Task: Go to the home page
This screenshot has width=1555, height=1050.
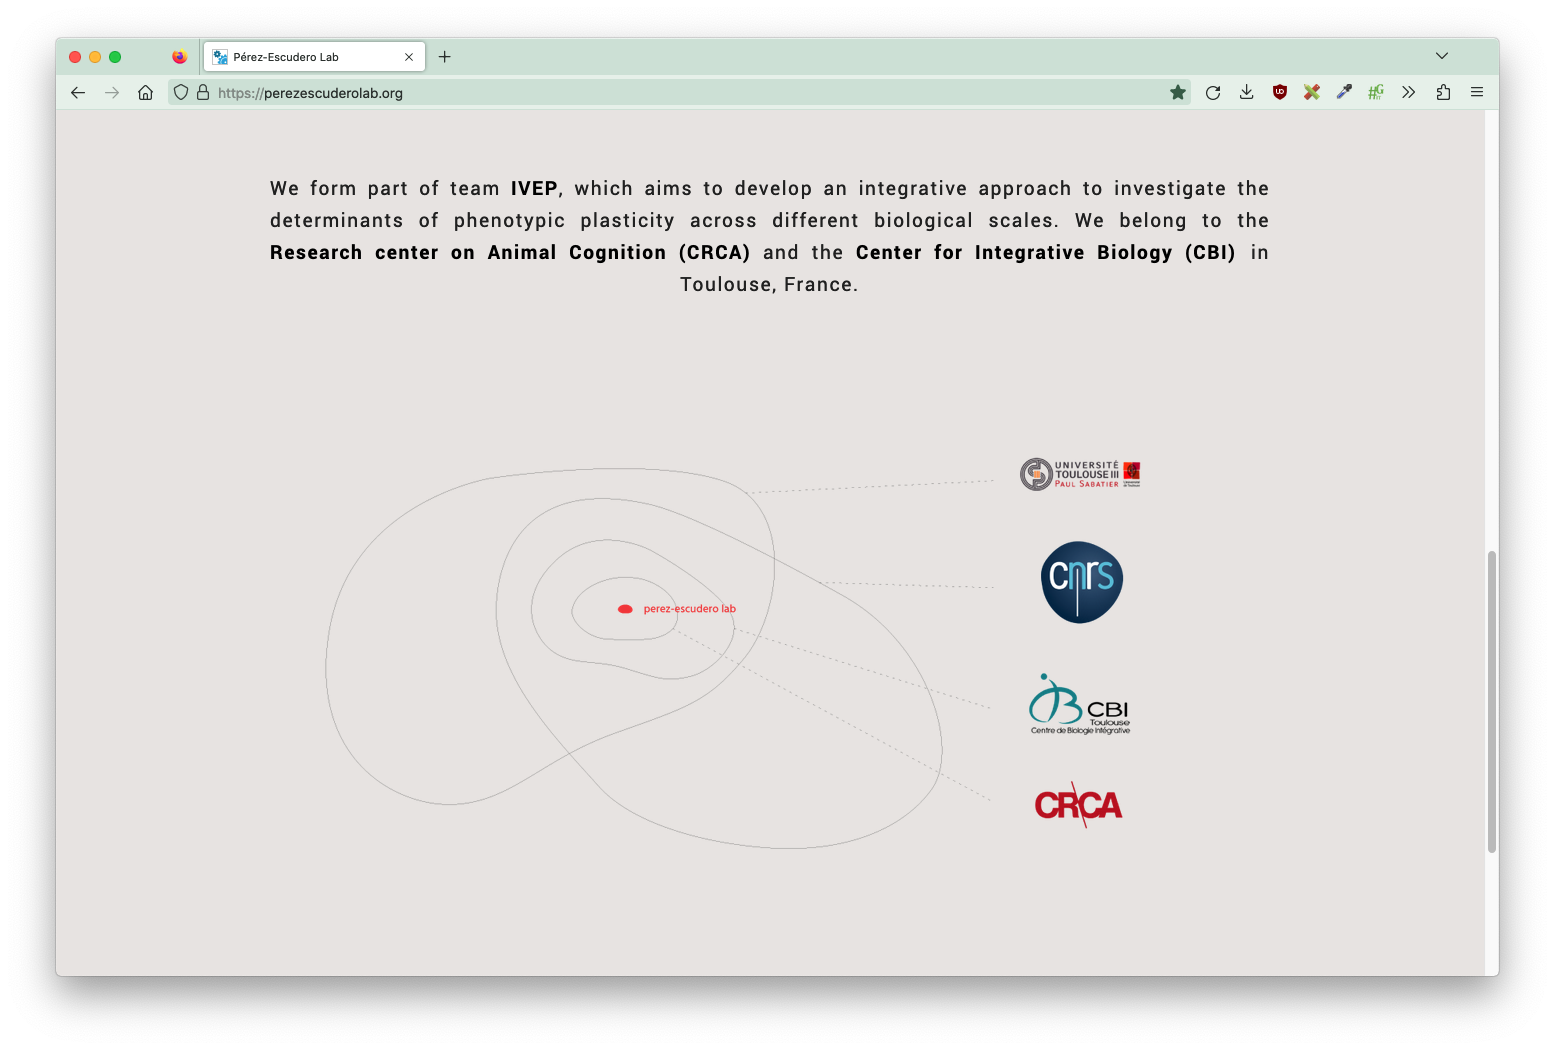Action: [x=146, y=93]
